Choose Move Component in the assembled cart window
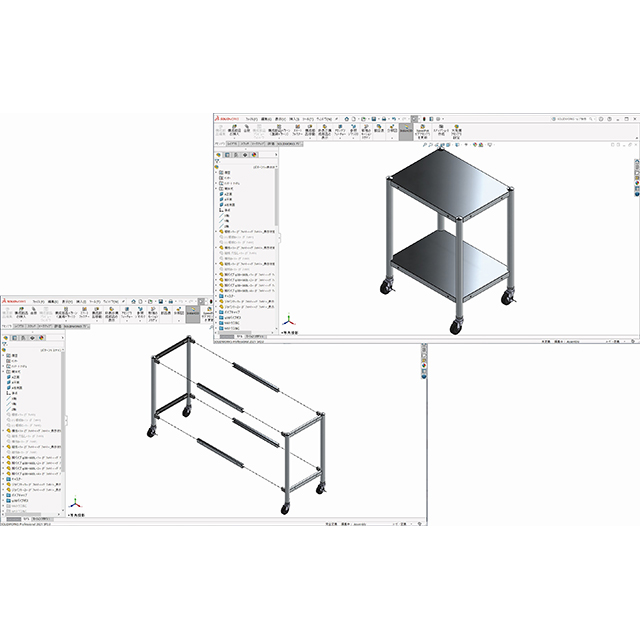Viewport: 640px width, 640px height. tap(310, 130)
